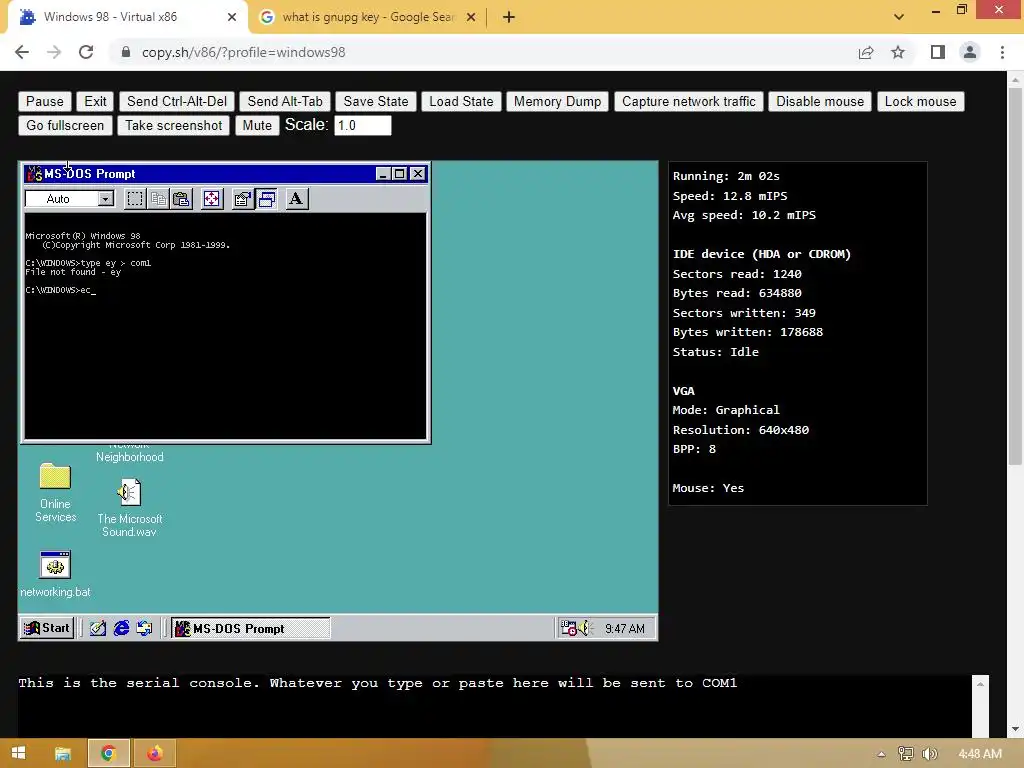Close the Google Search tab
1024x768 pixels.
coord(471,17)
